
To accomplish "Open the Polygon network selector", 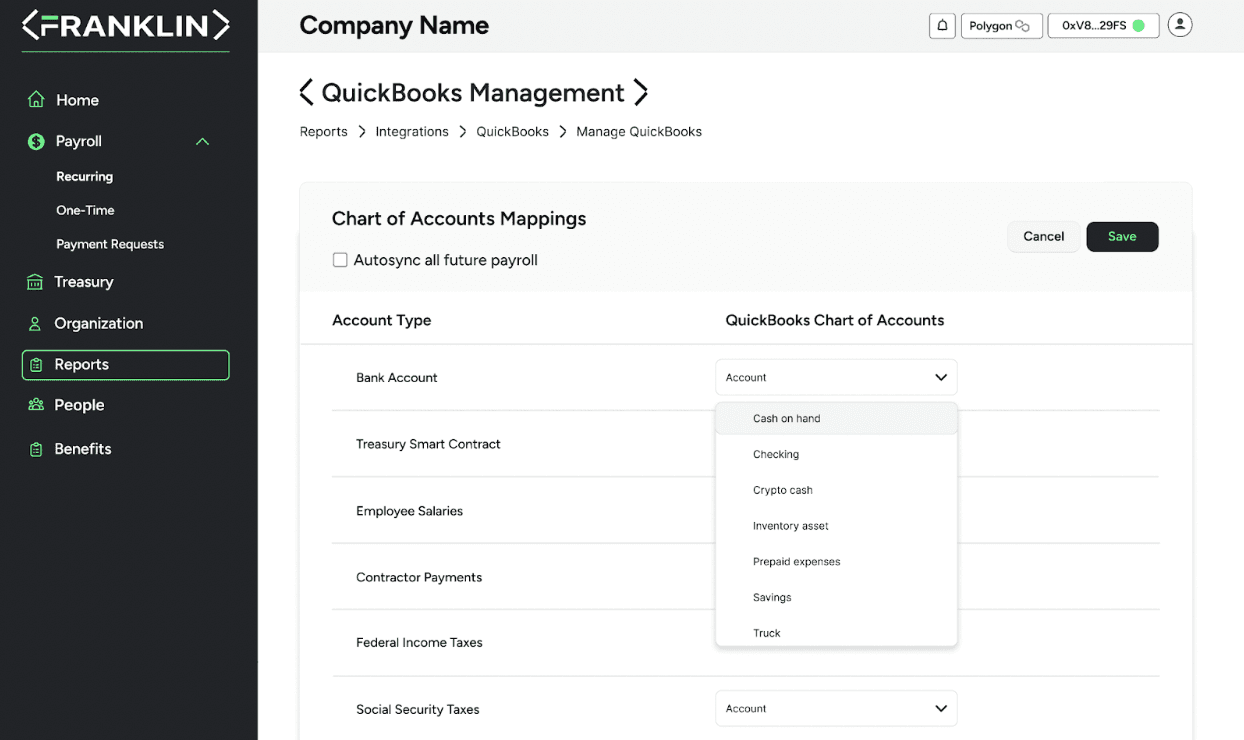I will [x=1000, y=26].
